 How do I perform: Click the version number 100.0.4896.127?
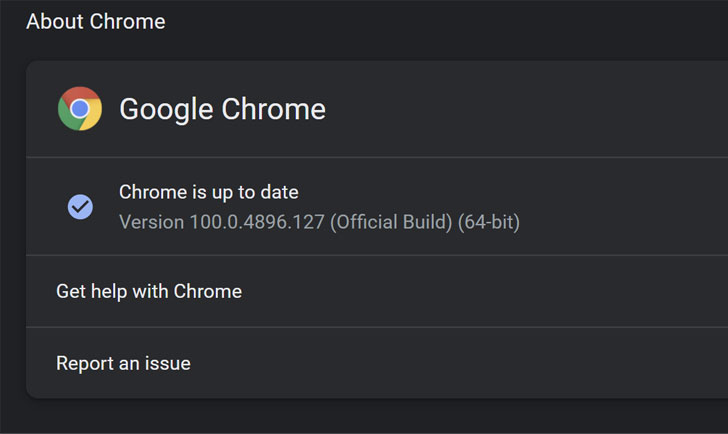(257, 221)
